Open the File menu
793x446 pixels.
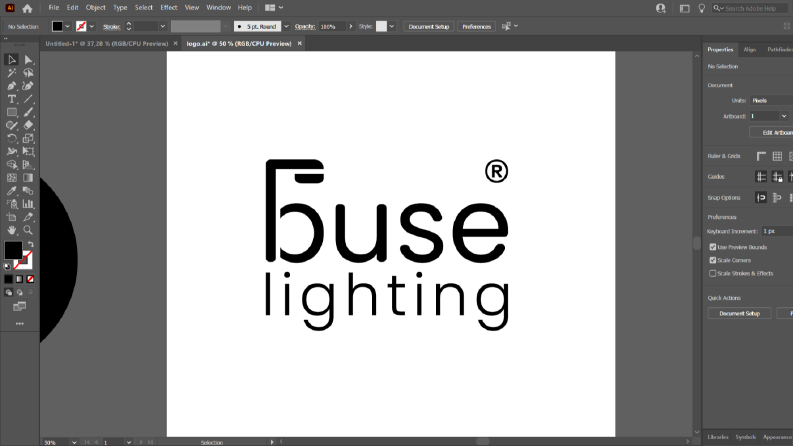pyautogui.click(x=54, y=8)
